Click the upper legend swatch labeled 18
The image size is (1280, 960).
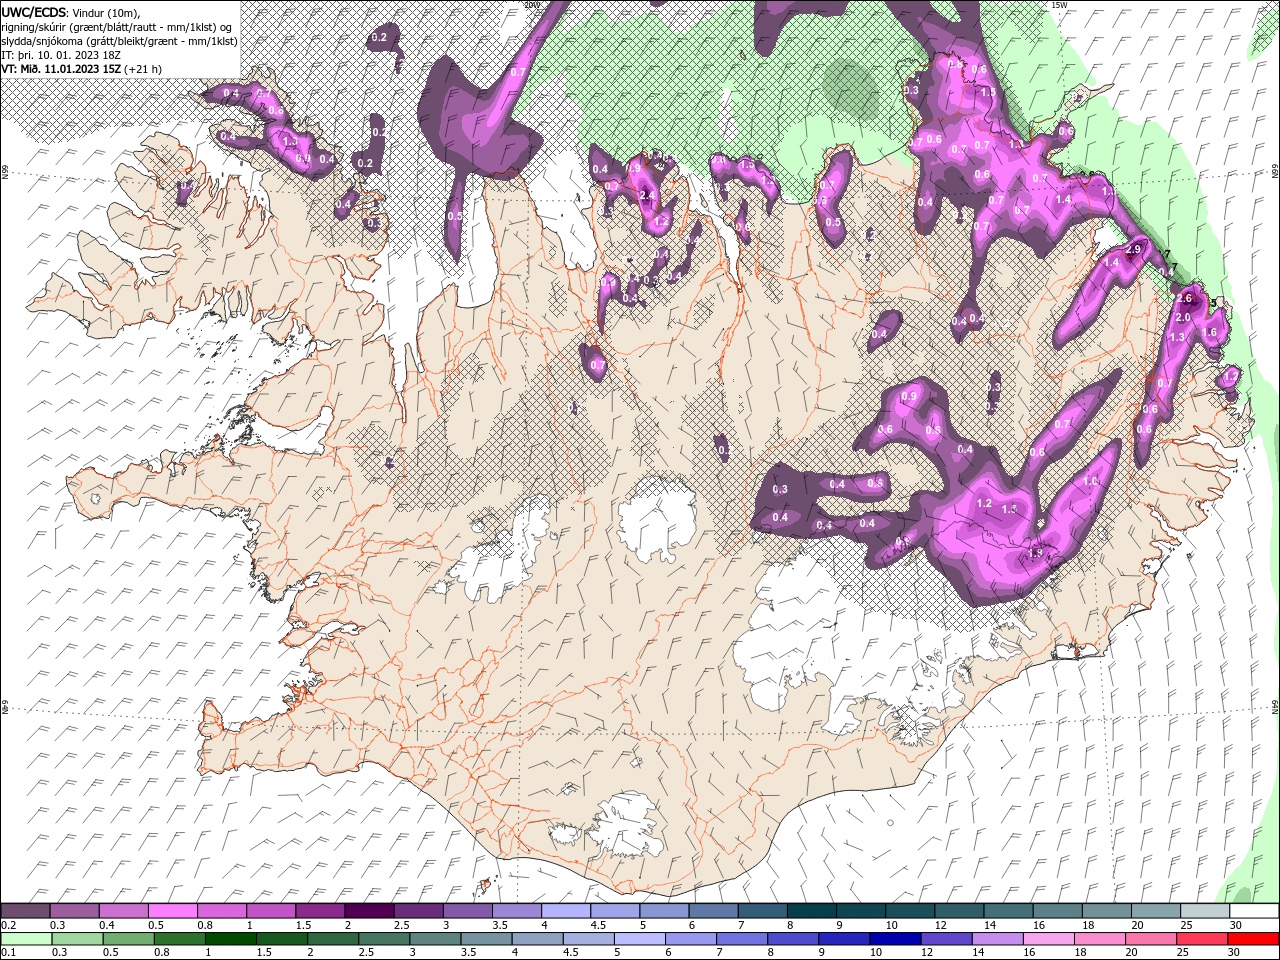pyautogui.click(x=1106, y=911)
